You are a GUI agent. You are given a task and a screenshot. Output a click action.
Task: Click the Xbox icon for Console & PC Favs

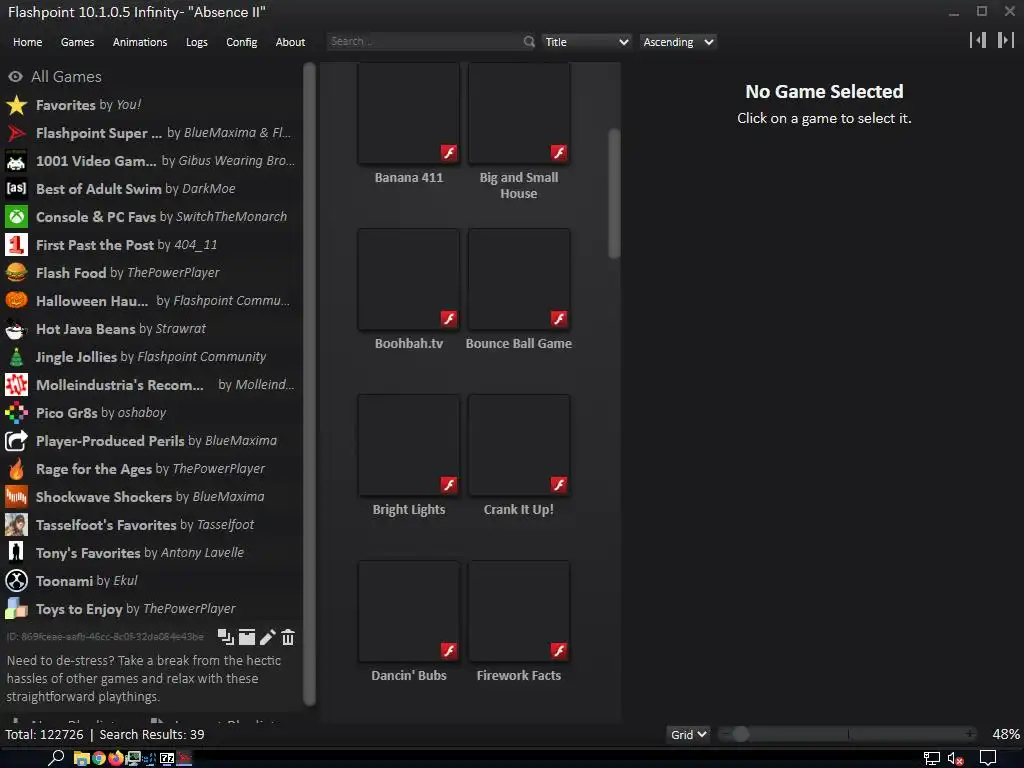pos(16,217)
